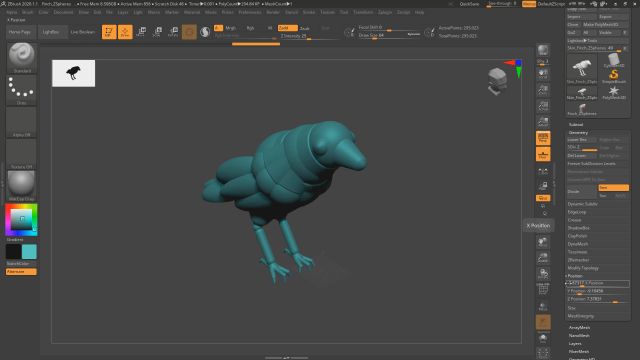Open the Dots stroke type picker

coord(21,90)
